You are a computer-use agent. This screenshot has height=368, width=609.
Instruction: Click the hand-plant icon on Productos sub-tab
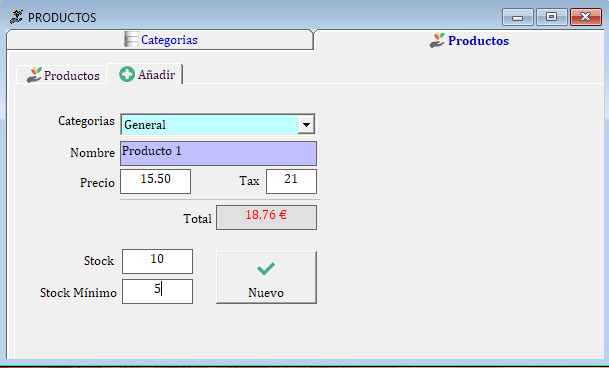tap(34, 75)
